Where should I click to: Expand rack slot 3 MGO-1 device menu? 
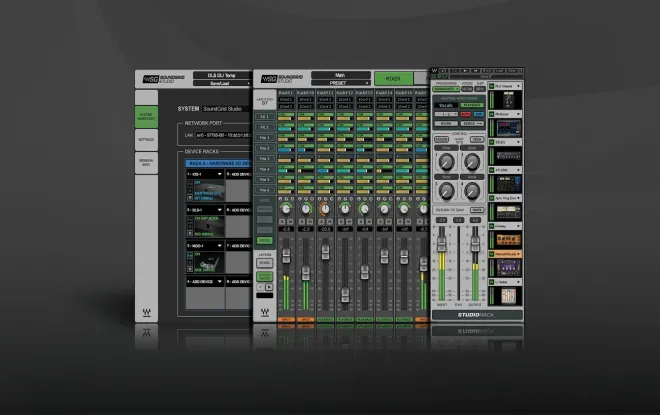219,245
